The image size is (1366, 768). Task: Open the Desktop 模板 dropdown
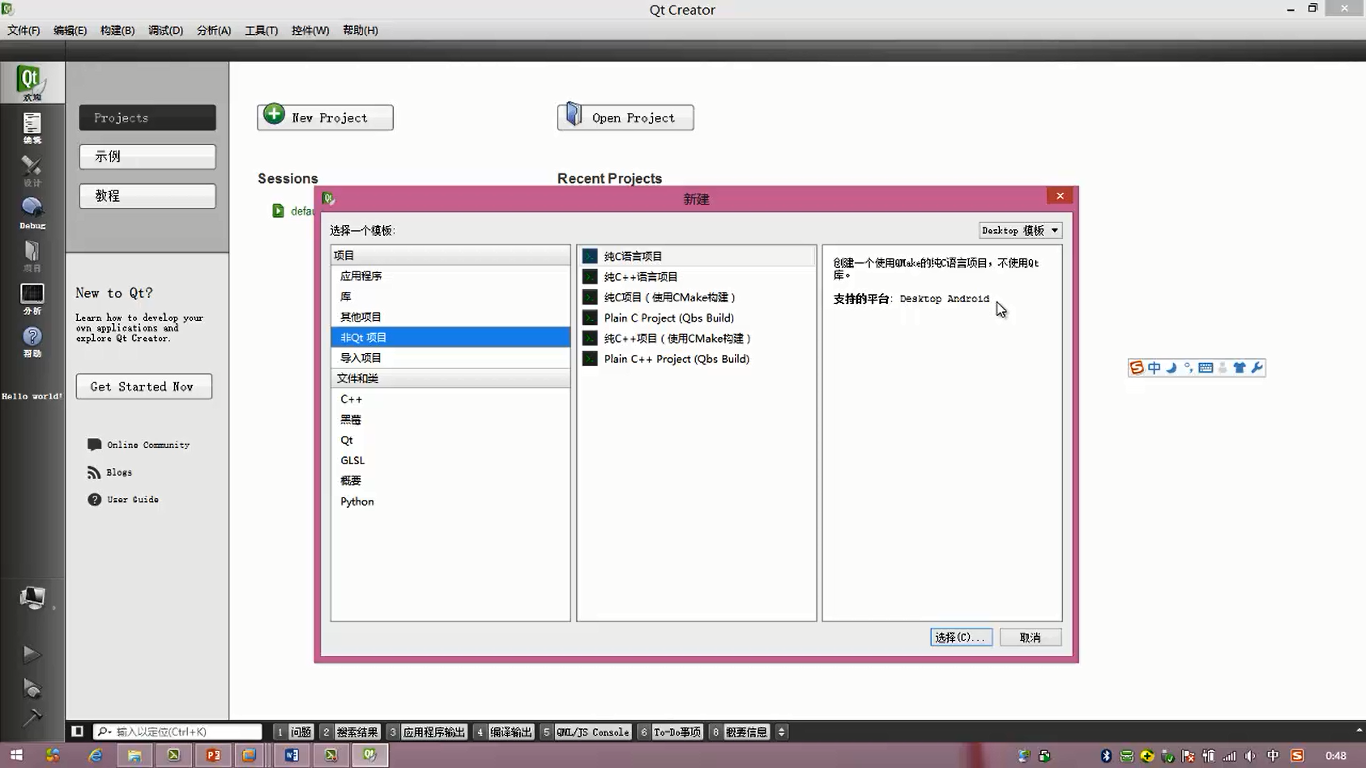1020,230
